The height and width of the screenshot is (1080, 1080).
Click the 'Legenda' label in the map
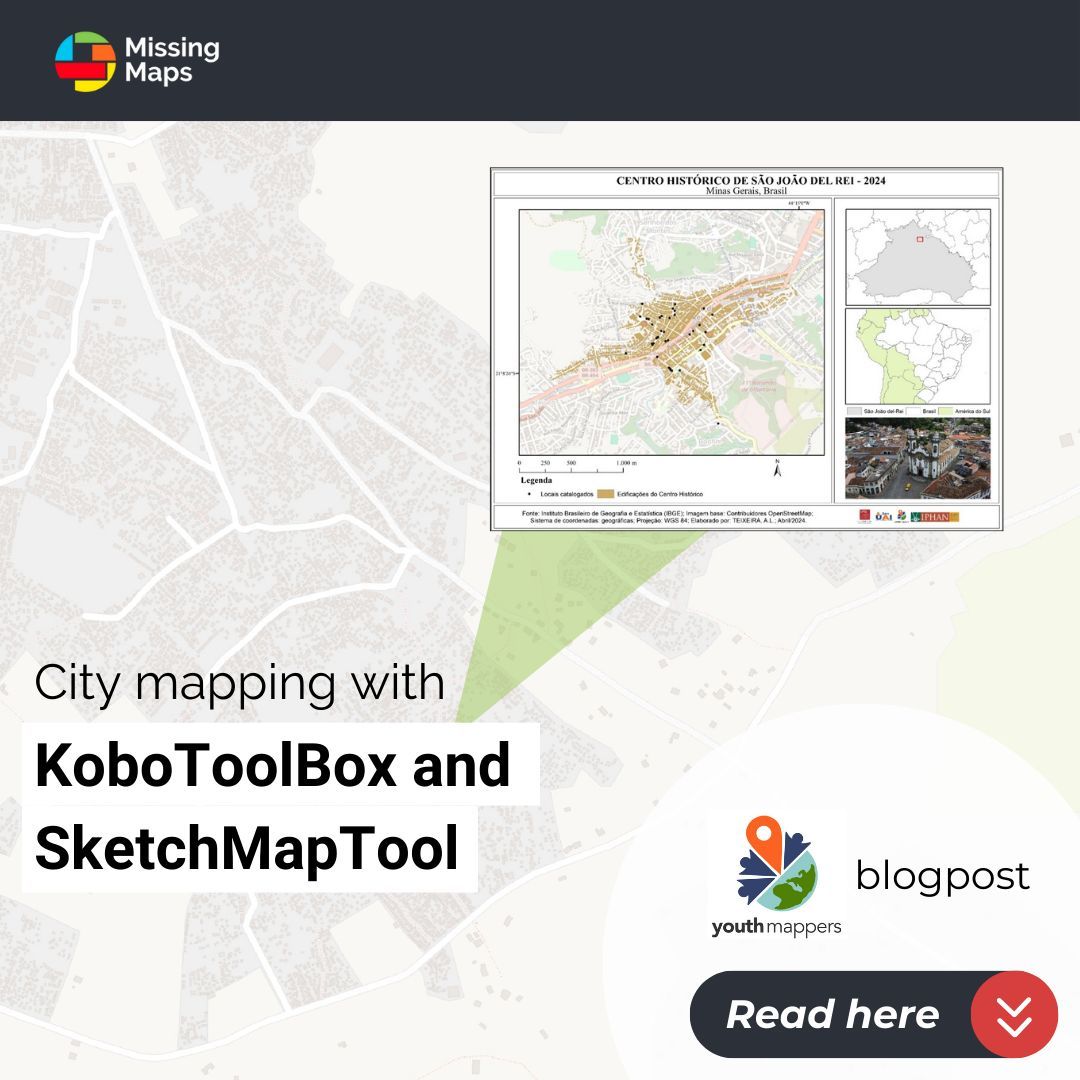(x=536, y=480)
